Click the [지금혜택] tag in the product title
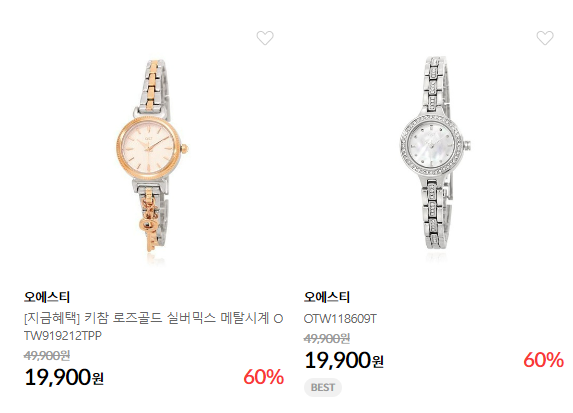The image size is (573, 413). [x=52, y=318]
